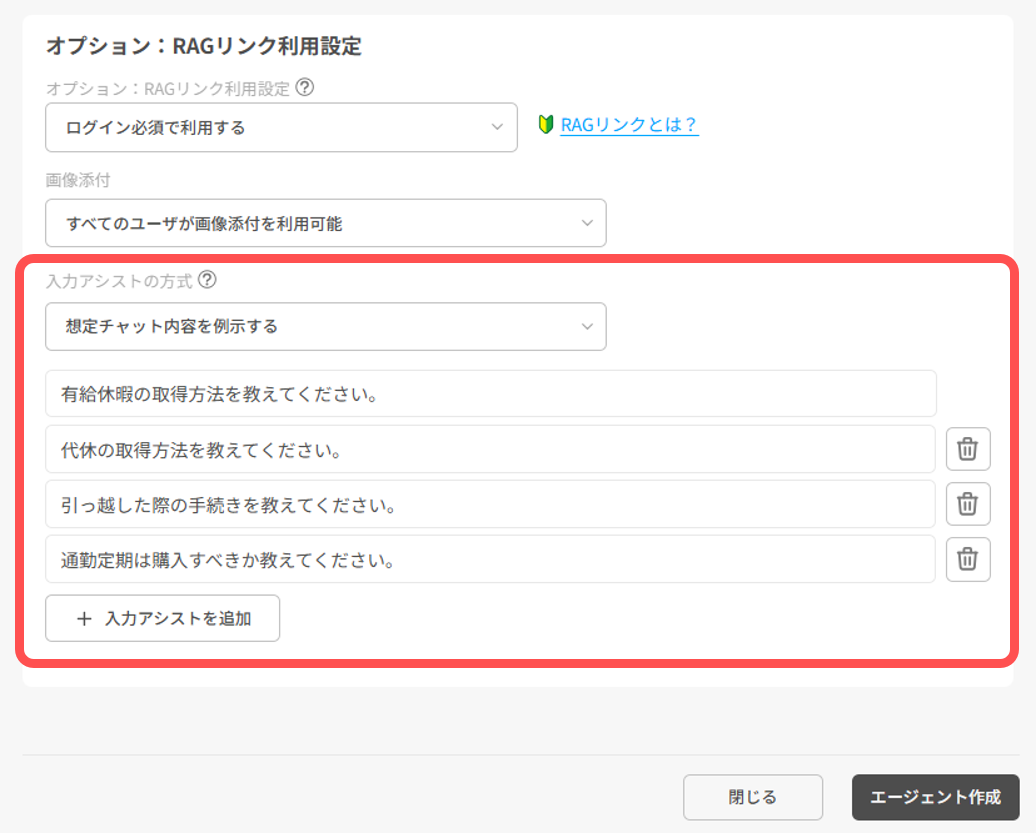1036x833 pixels.
Task: Click the 画像添付 label
Action: pyautogui.click(x=78, y=180)
